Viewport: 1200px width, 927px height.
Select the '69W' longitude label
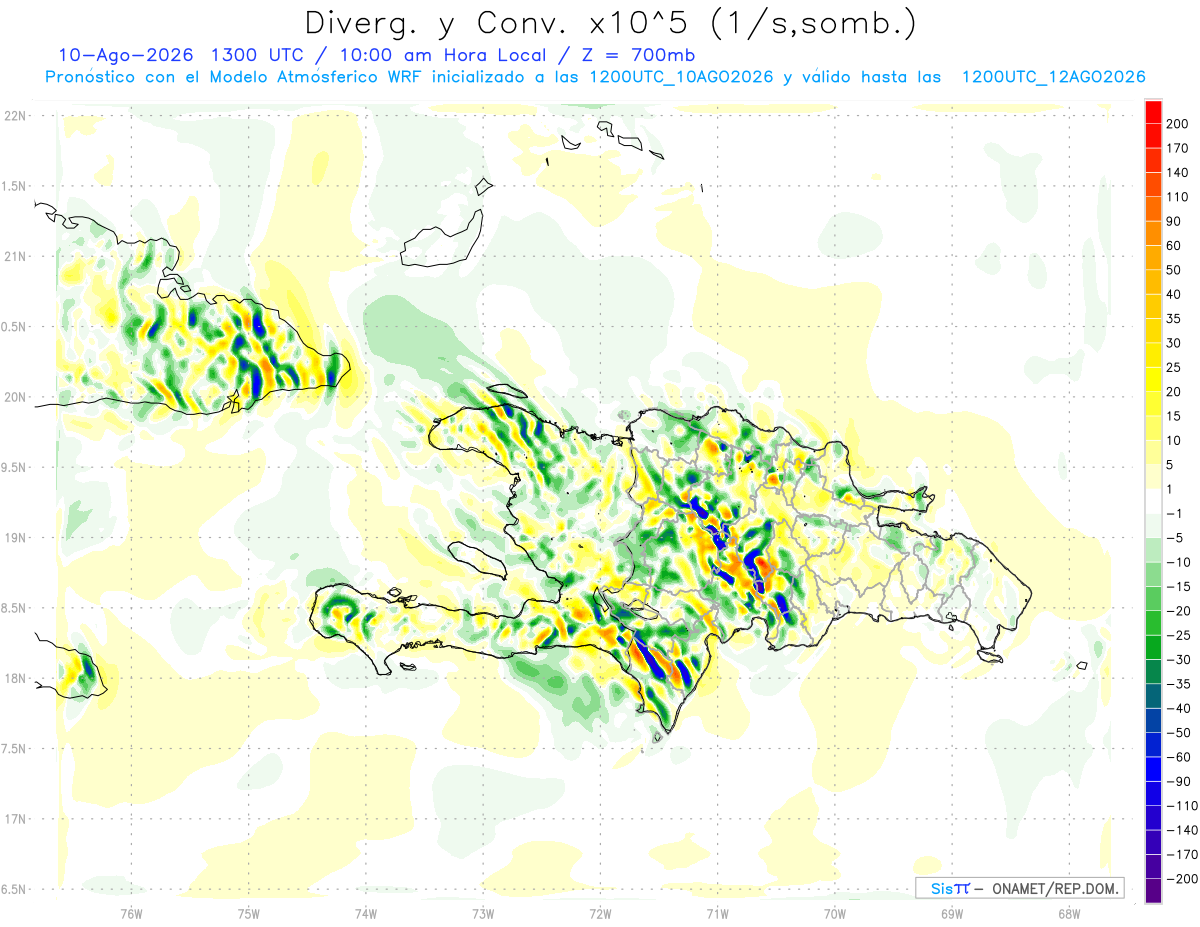pos(951,913)
